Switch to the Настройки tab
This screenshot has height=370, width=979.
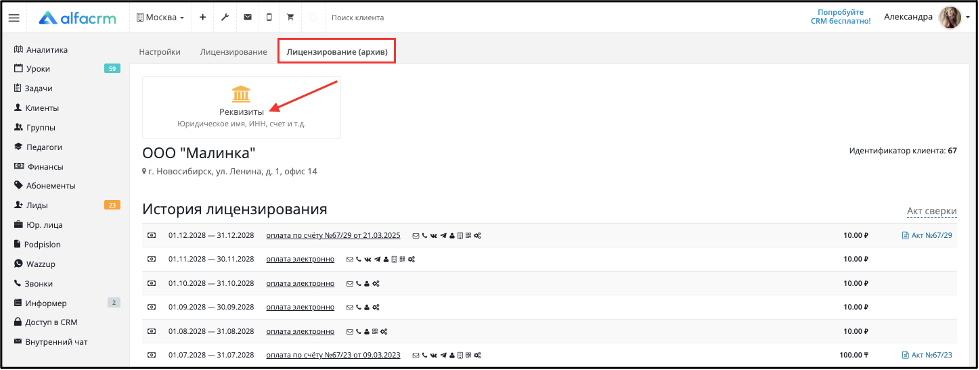[160, 52]
